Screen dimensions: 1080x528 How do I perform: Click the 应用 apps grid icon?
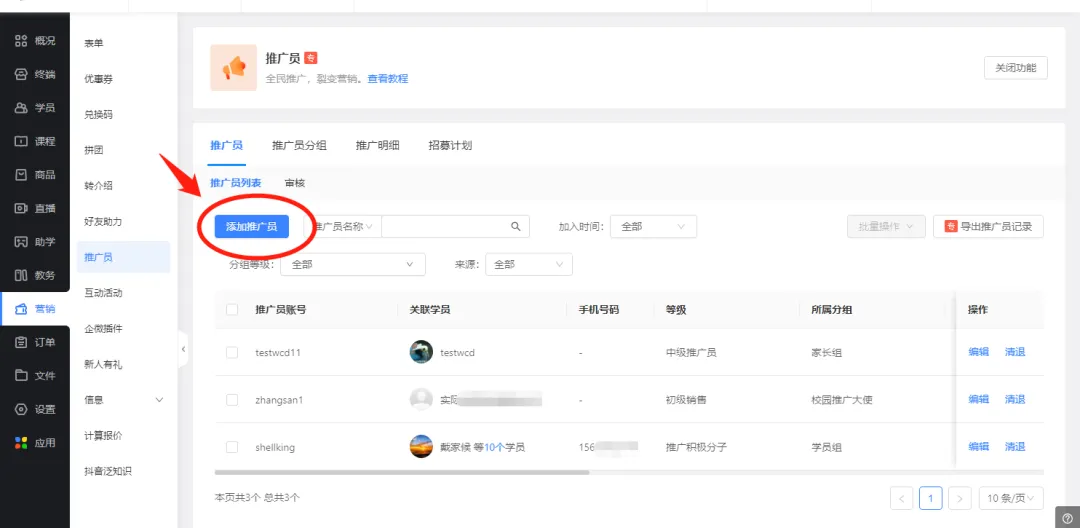point(21,442)
